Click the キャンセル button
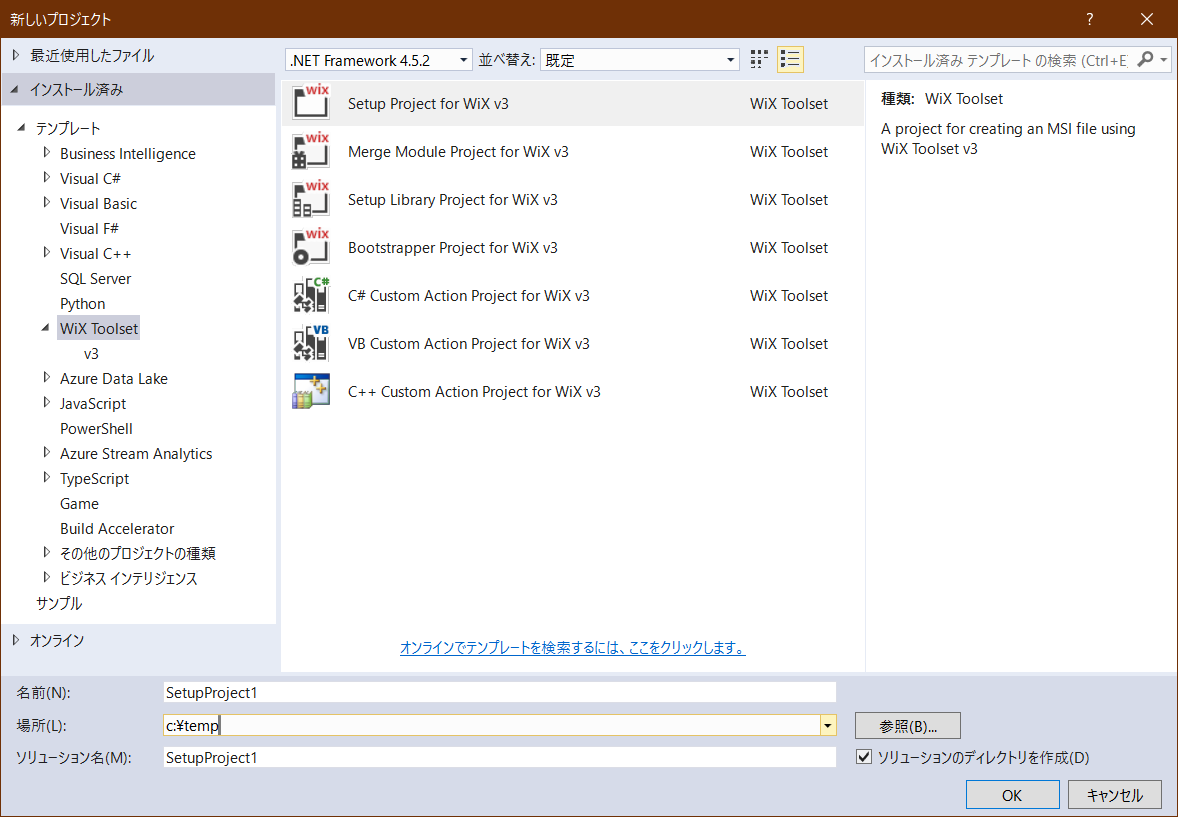This screenshot has width=1178, height=817. point(1115,795)
